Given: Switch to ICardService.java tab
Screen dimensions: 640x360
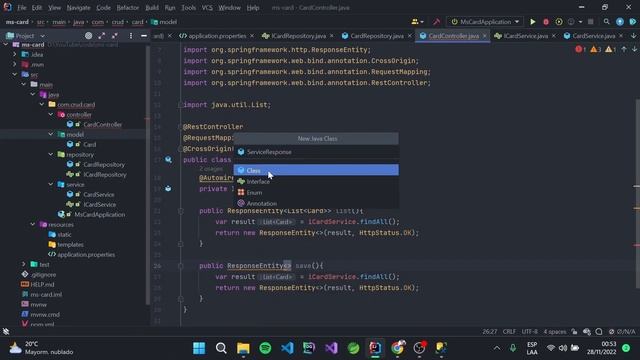Looking at the screenshot, I should coord(525,36).
